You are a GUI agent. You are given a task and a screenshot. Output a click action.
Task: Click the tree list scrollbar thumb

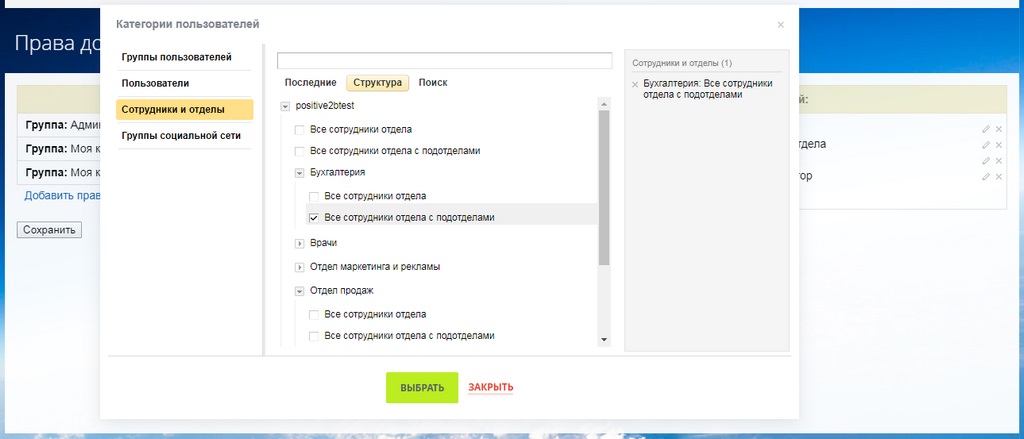[x=603, y=187]
